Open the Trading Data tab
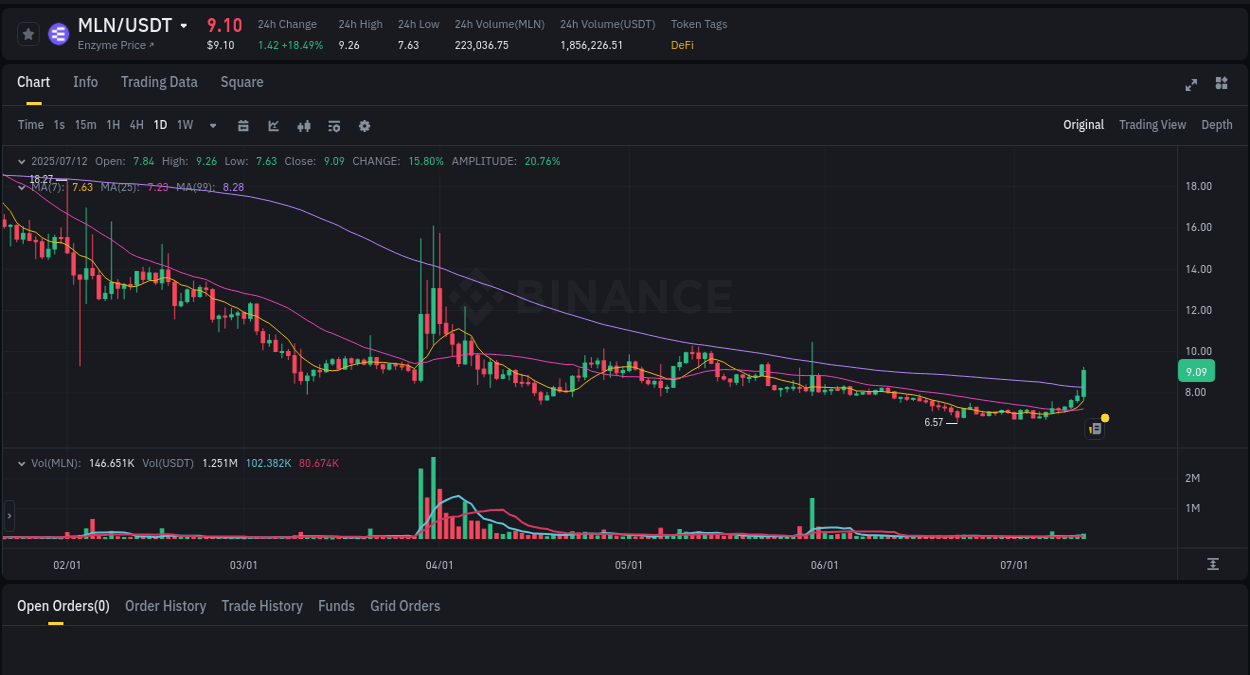Viewport: 1250px width, 675px height. 159,82
